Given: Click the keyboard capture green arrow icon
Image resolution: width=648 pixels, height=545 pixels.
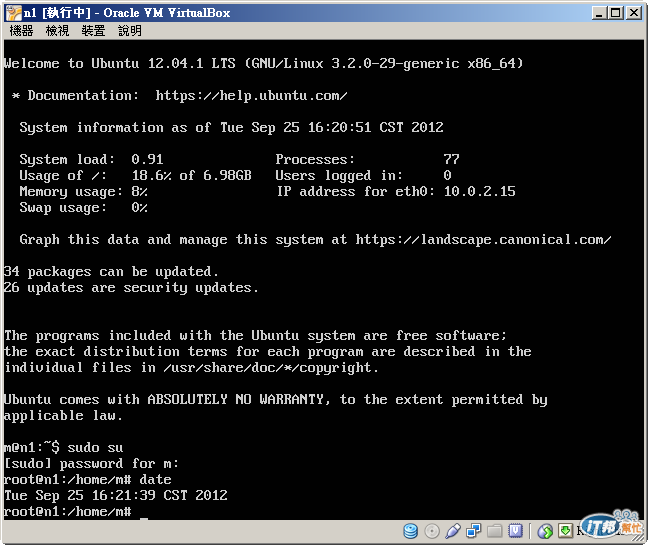Looking at the screenshot, I should (565, 531).
